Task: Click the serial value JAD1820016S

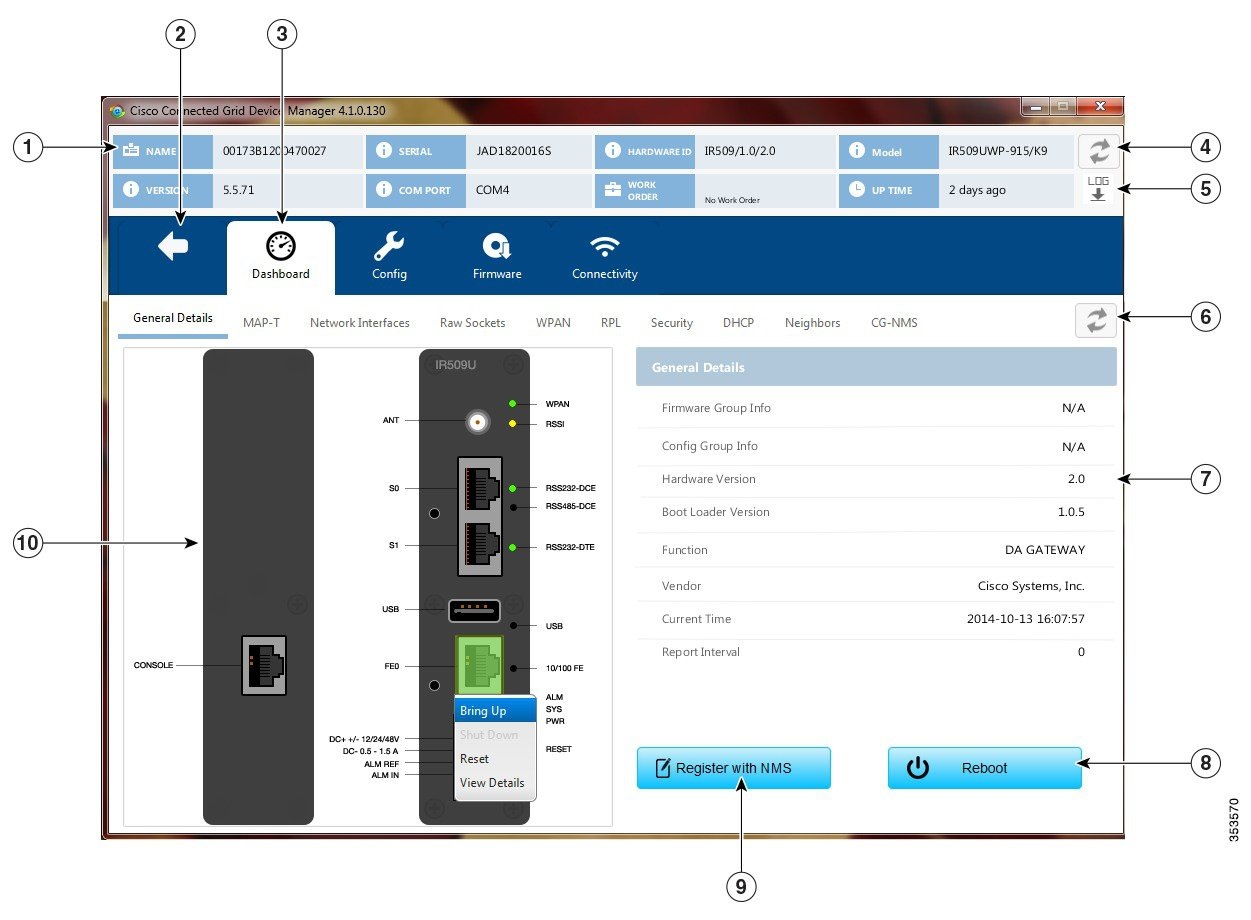Action: 513,151
